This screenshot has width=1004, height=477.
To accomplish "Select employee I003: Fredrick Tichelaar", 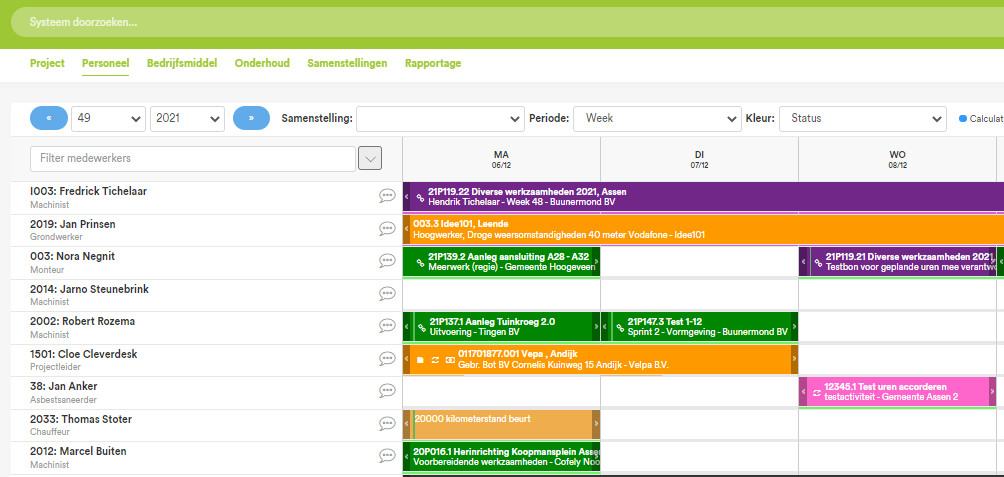I will pos(88,191).
